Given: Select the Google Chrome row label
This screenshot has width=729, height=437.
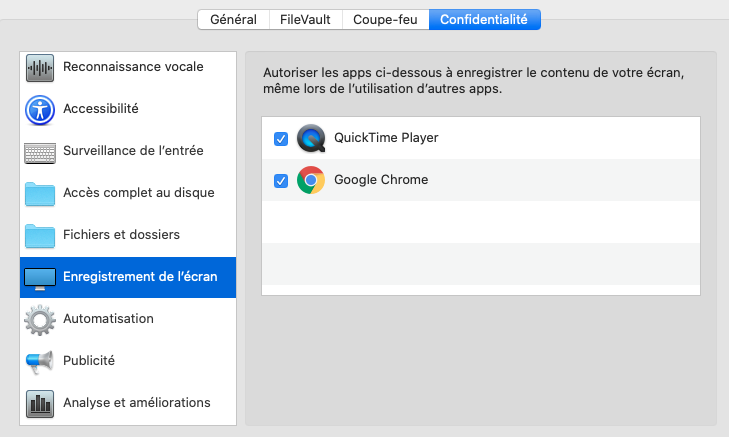Looking at the screenshot, I should click(x=381, y=180).
